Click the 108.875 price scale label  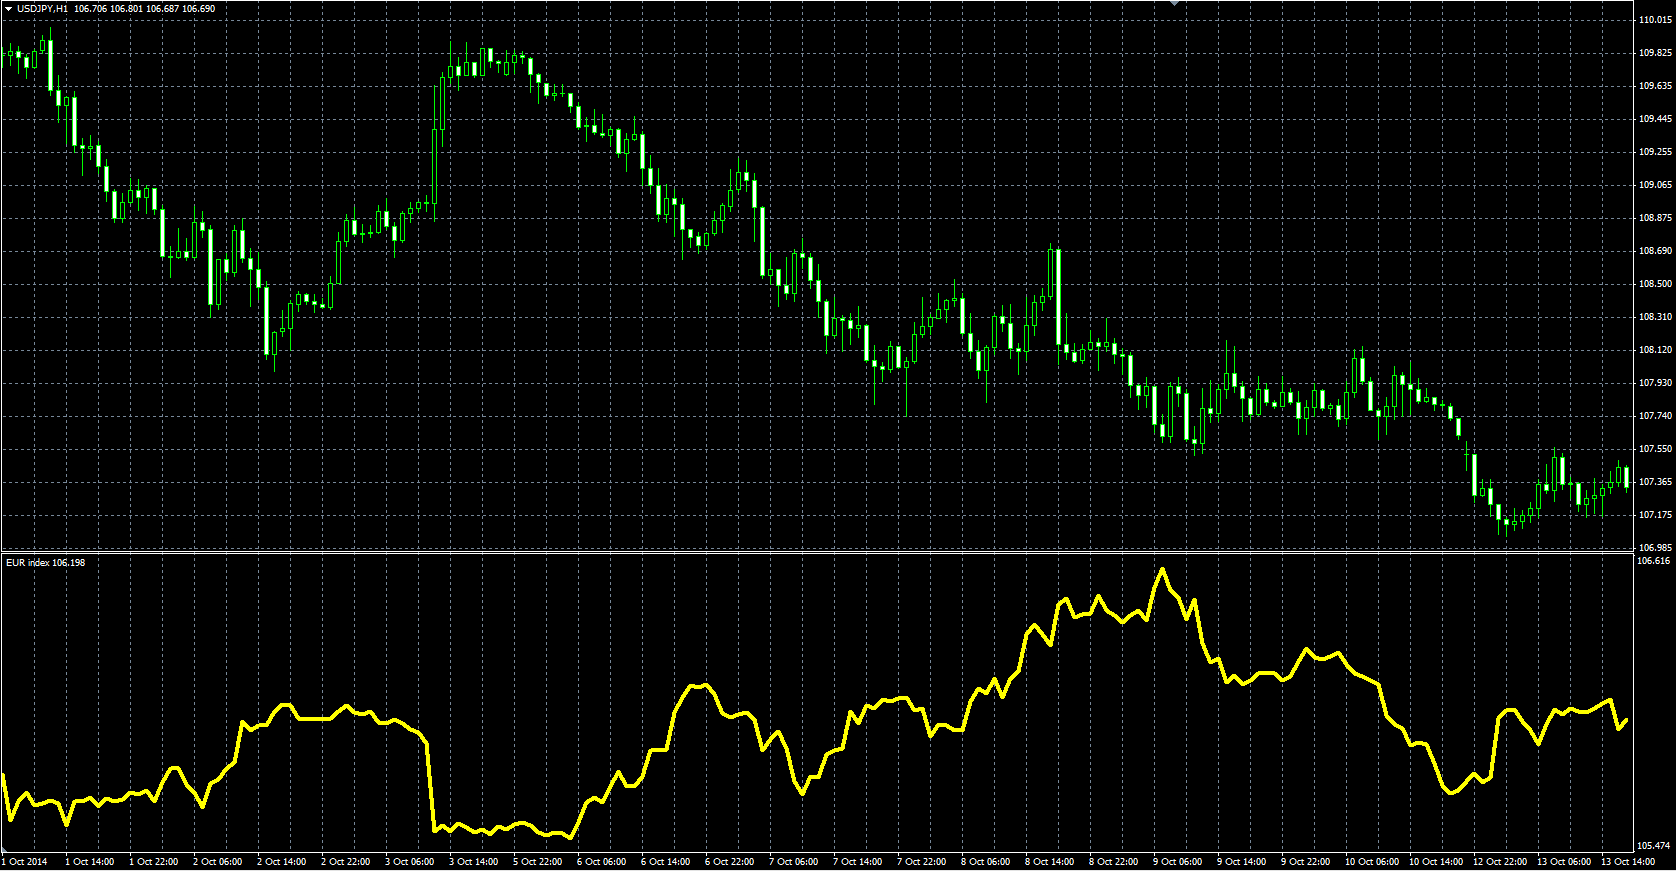pos(1655,218)
